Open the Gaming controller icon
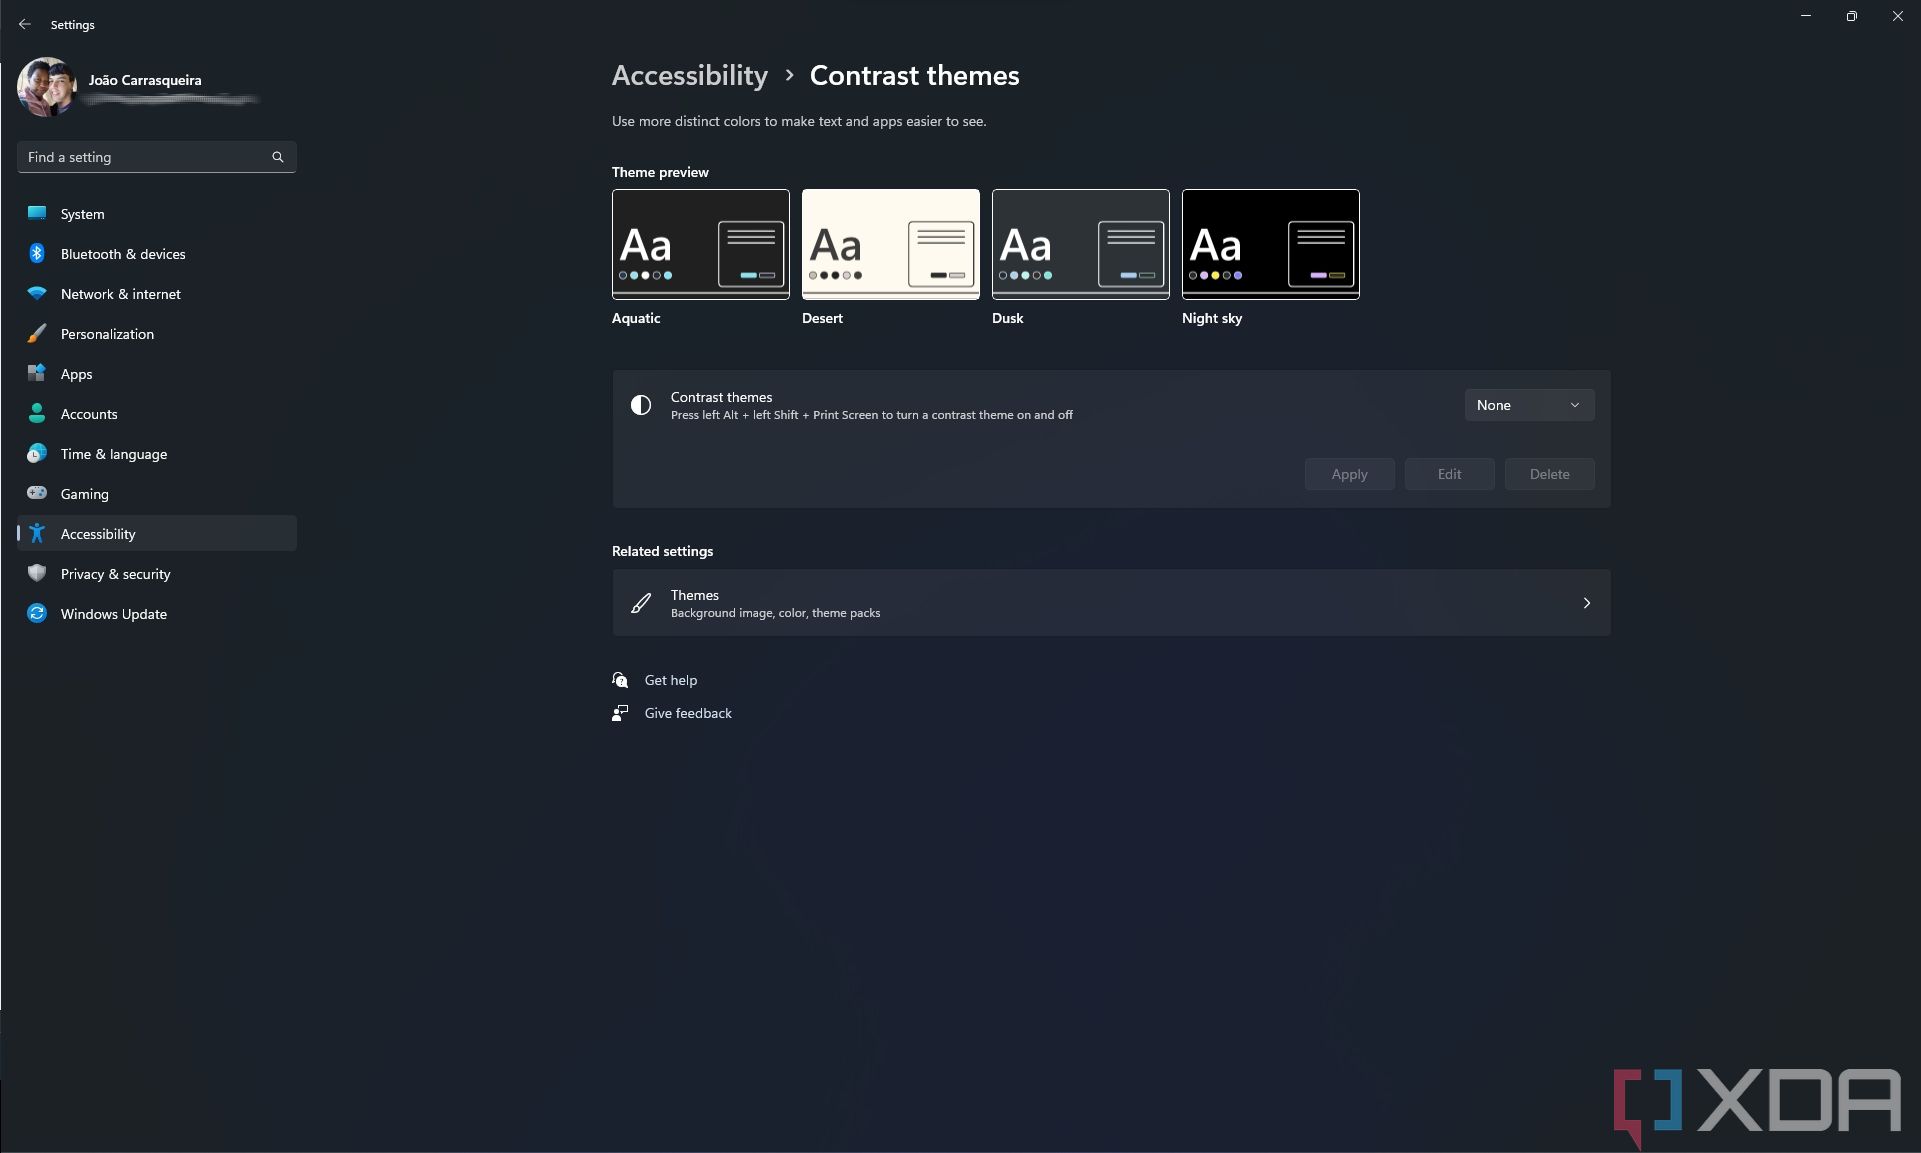1921x1153 pixels. (x=37, y=494)
